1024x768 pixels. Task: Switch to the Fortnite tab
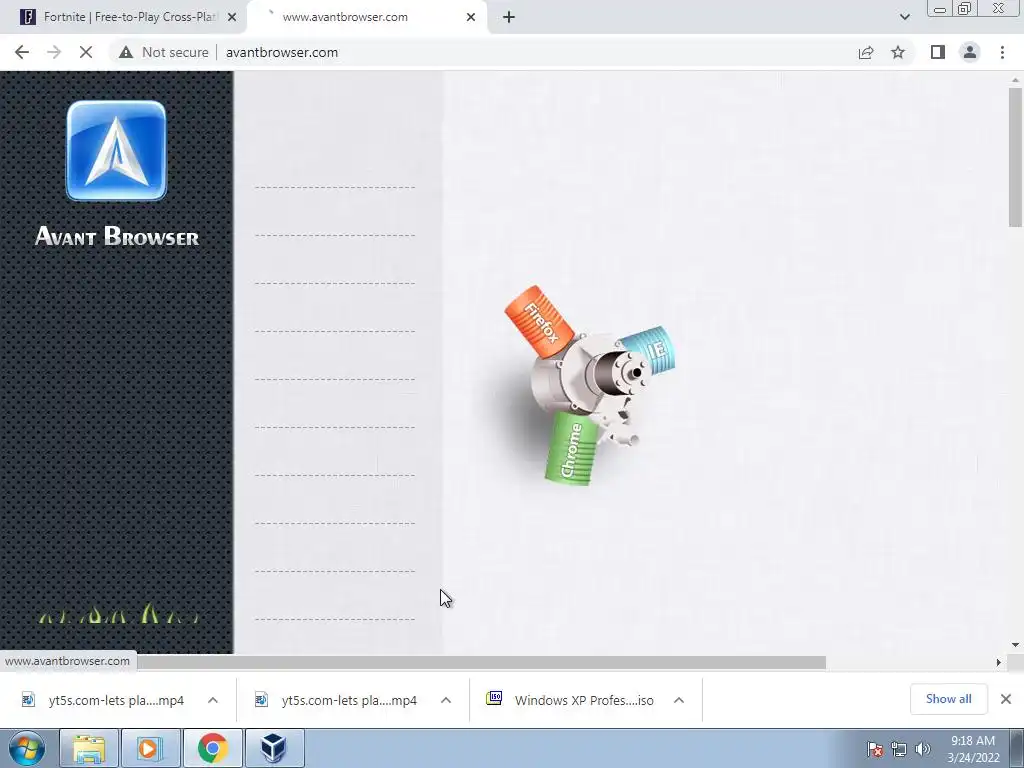click(124, 18)
